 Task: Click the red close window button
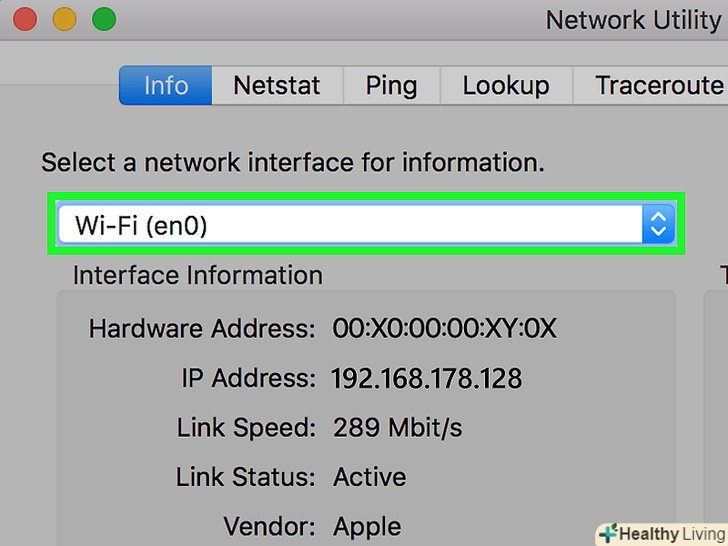[24, 18]
